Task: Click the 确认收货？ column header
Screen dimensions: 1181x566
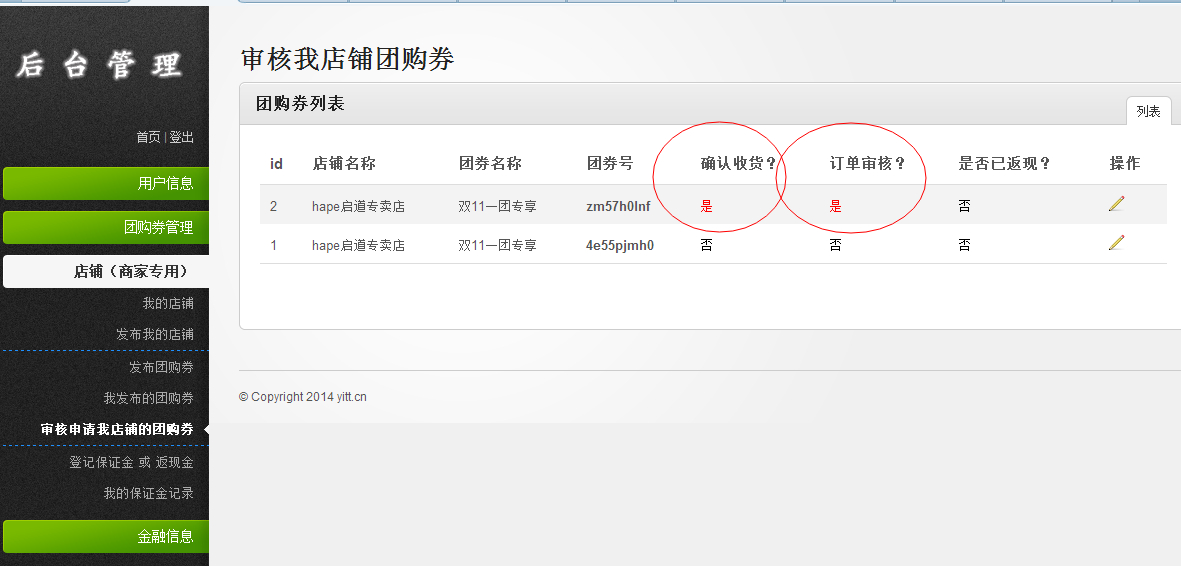Action: 738,164
